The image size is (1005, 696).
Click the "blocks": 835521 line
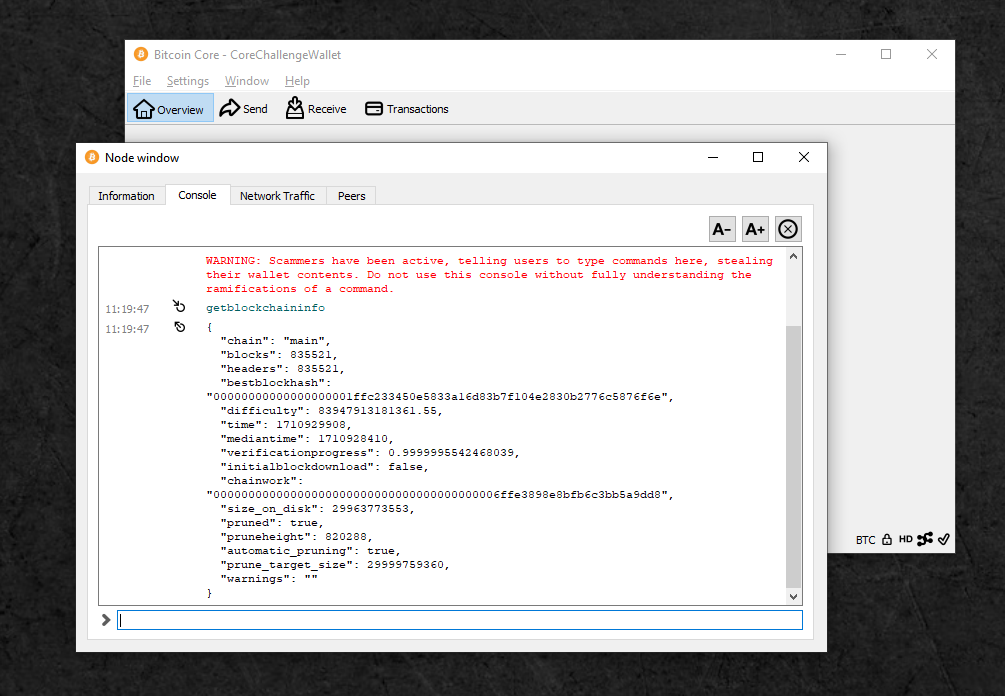(x=279, y=354)
